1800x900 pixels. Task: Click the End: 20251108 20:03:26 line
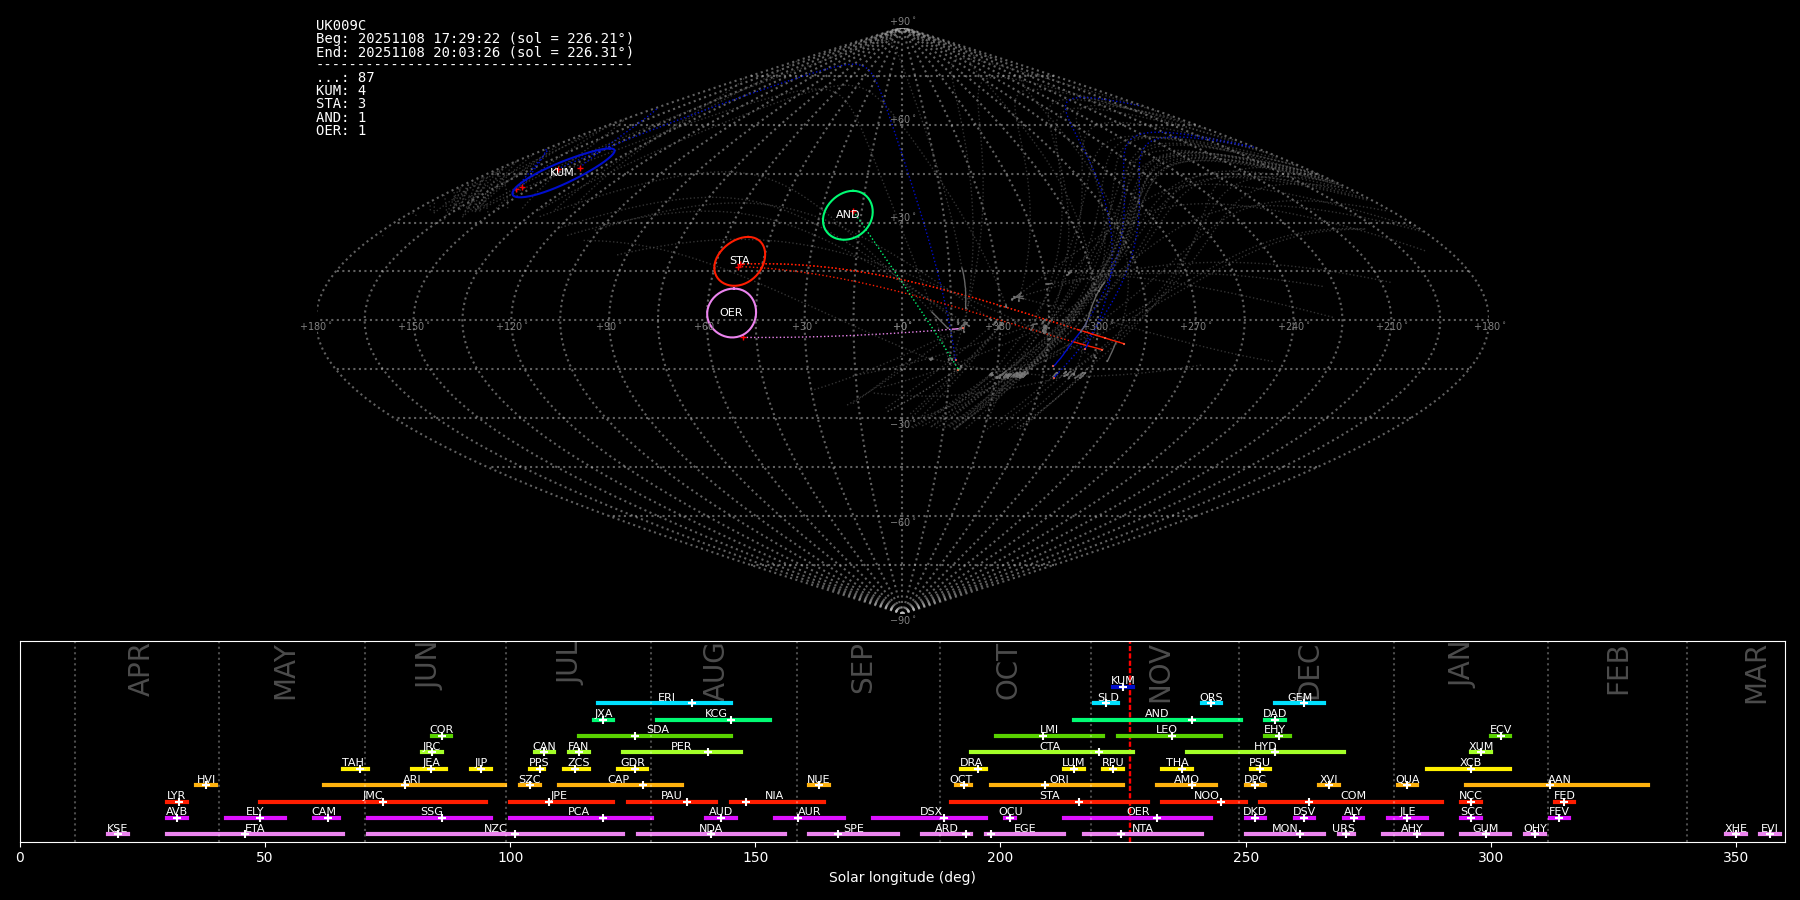[475, 52]
